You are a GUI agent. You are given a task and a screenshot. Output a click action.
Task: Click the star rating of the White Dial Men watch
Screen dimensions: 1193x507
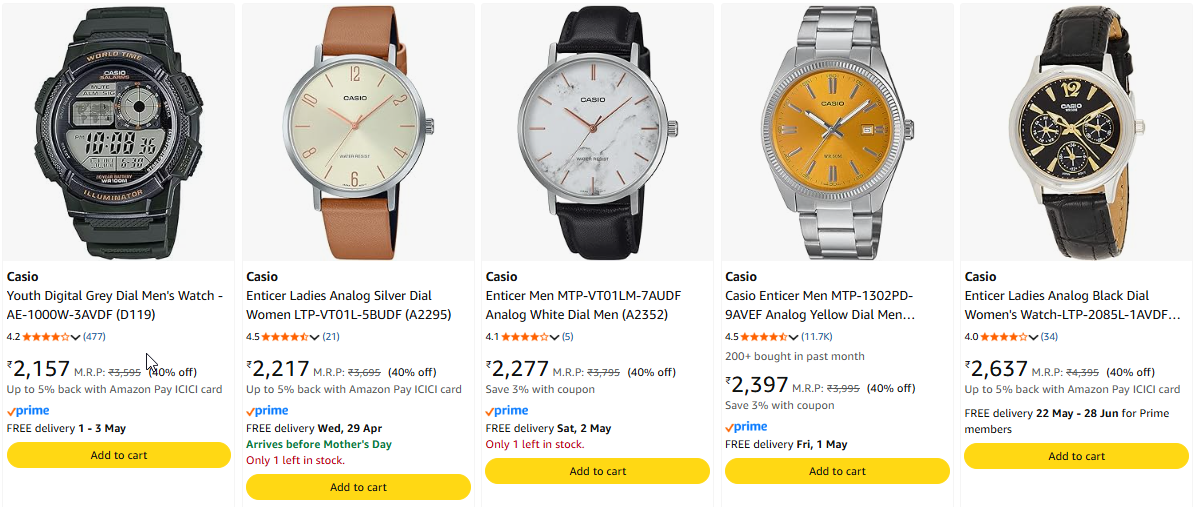pos(526,337)
